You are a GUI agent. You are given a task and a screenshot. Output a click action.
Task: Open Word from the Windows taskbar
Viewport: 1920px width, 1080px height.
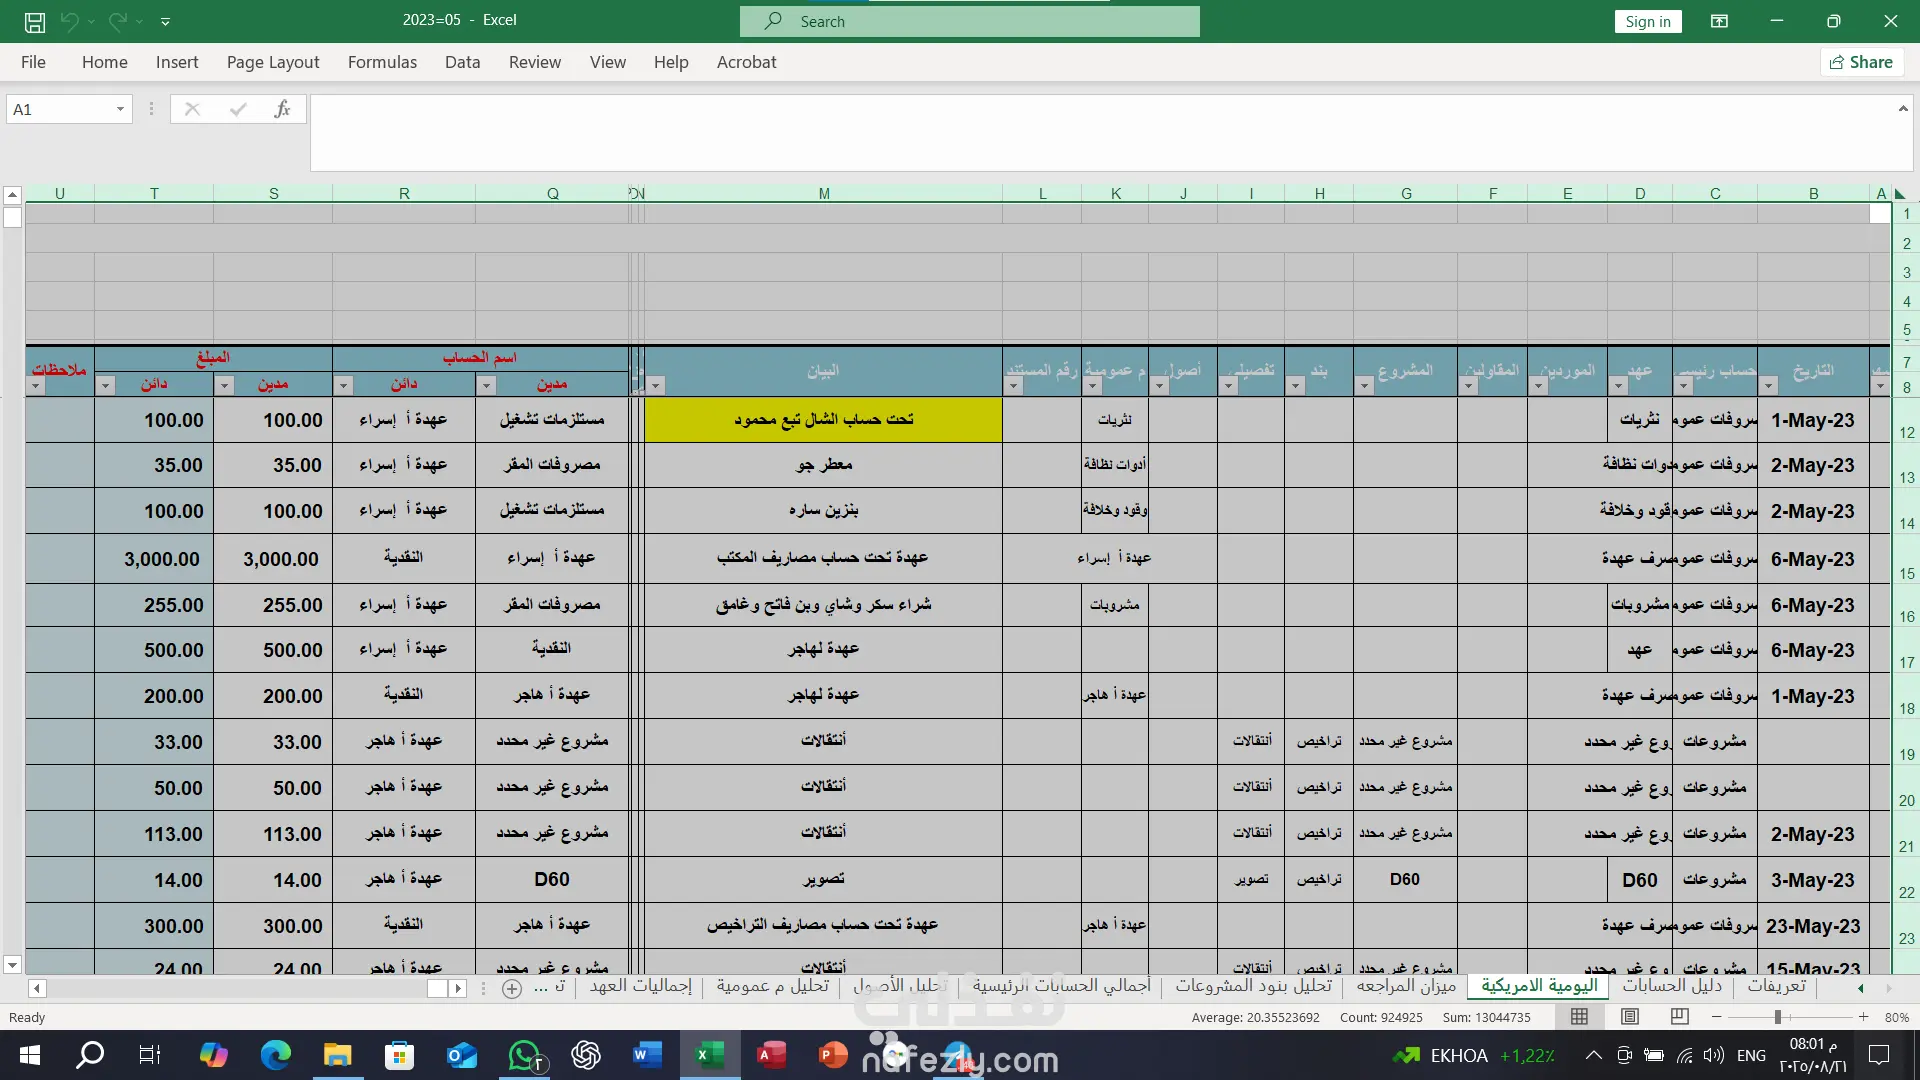[x=647, y=1055]
